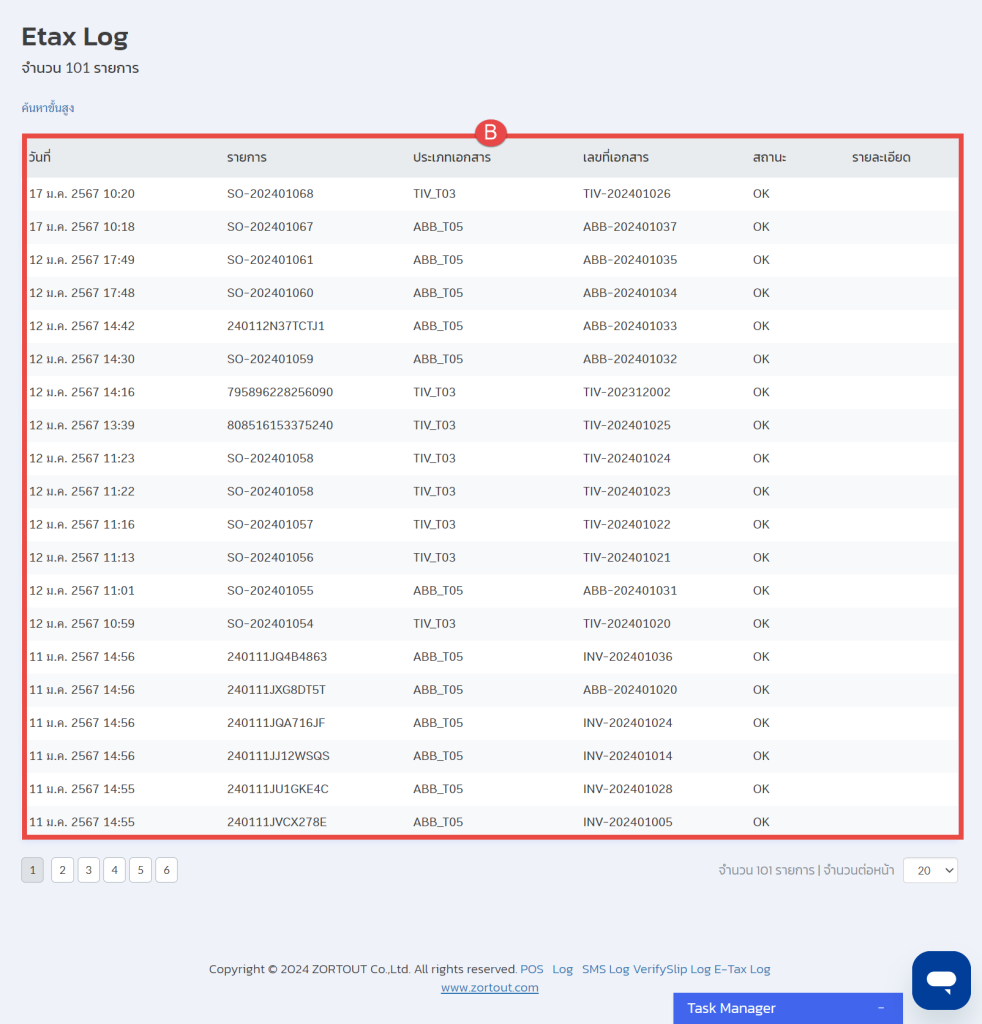Open the Log footer link

(562, 969)
